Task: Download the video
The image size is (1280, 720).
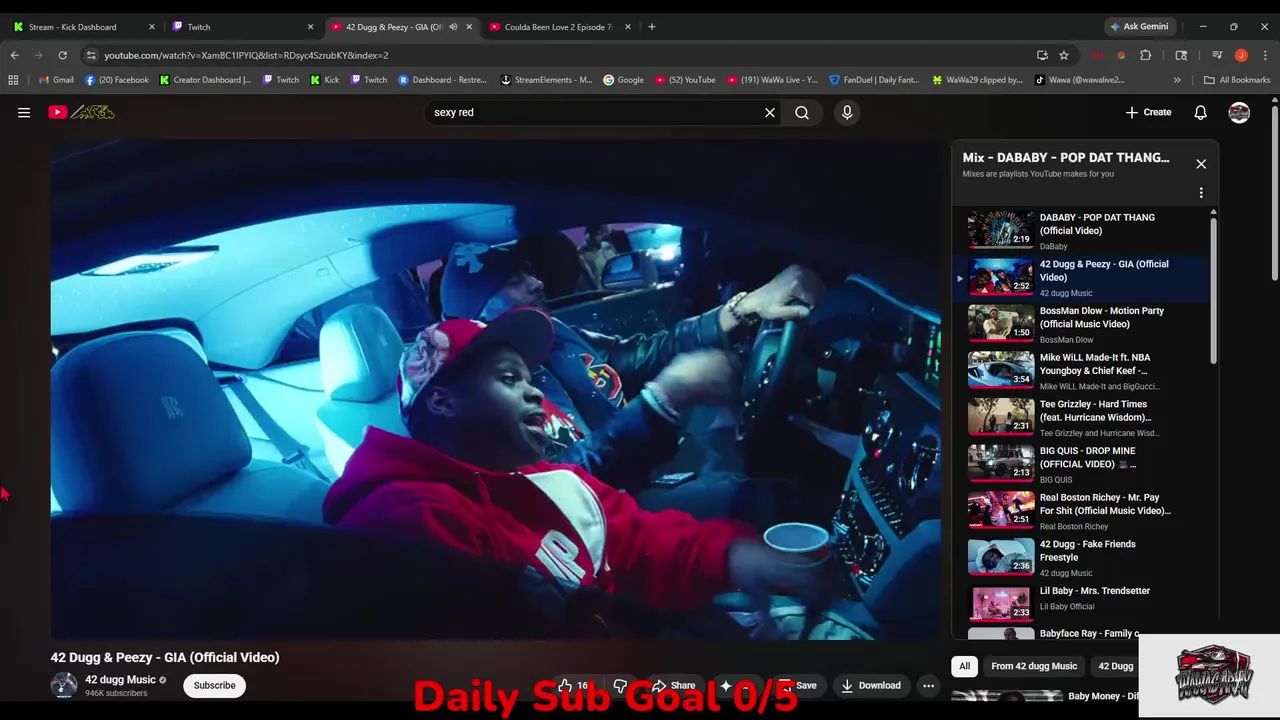Action: (871, 685)
